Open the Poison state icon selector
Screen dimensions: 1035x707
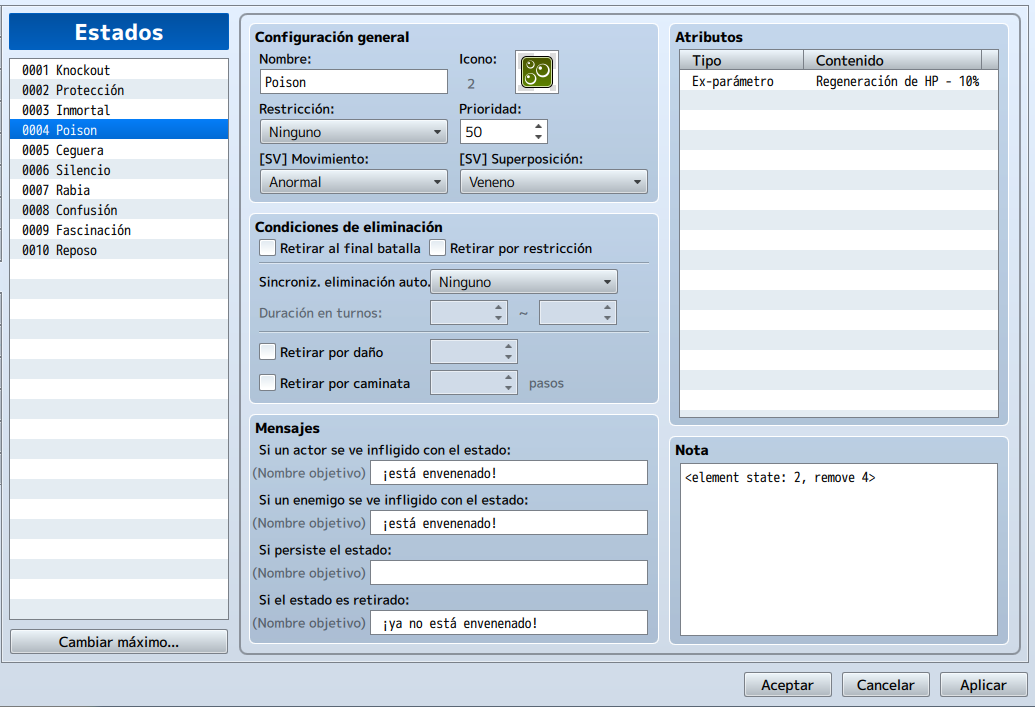point(536,72)
